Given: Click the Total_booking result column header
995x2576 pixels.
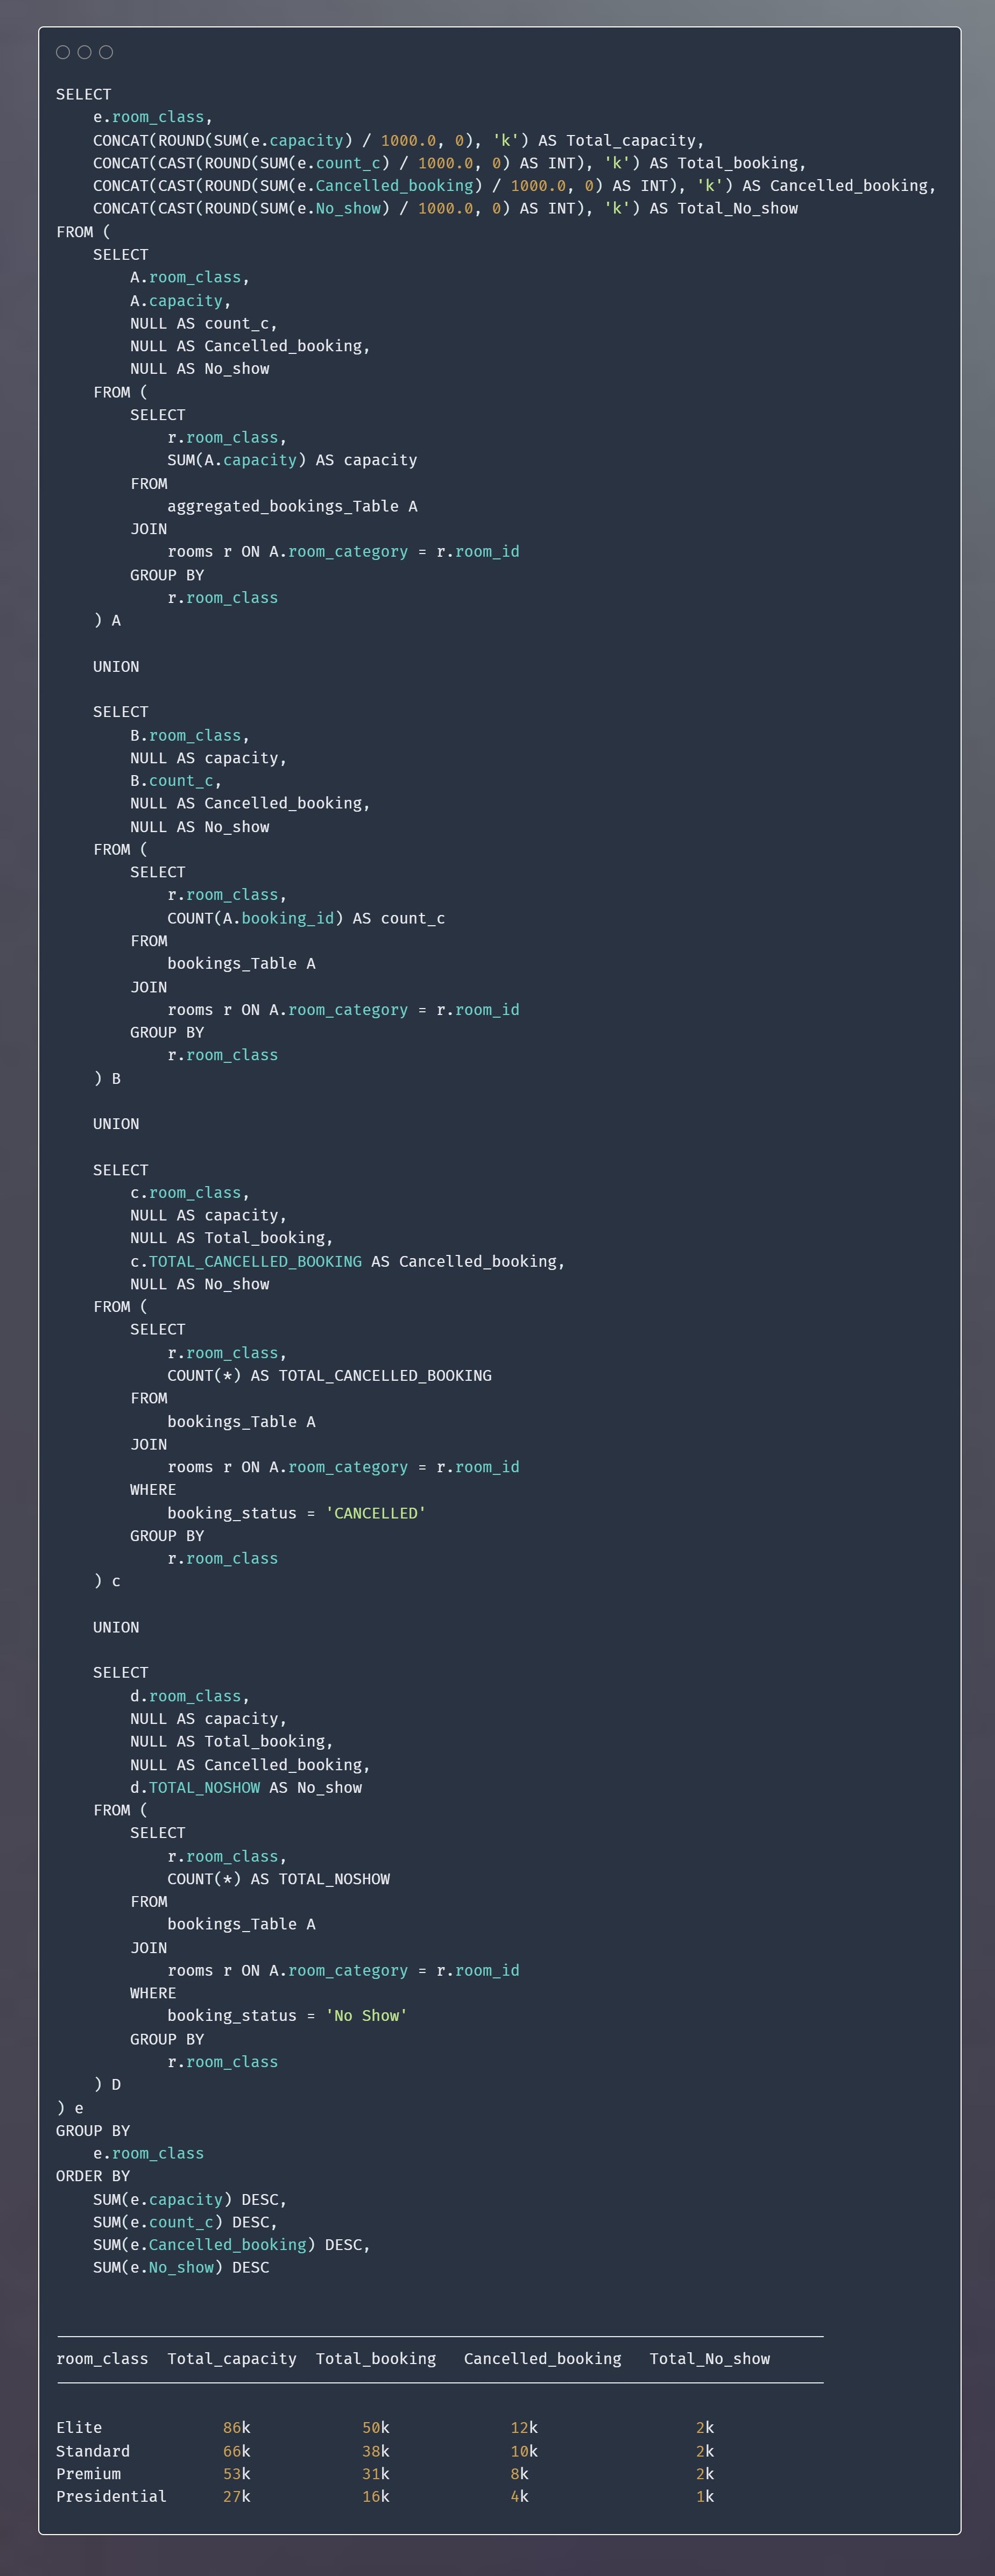Looking at the screenshot, I should pos(376,2358).
